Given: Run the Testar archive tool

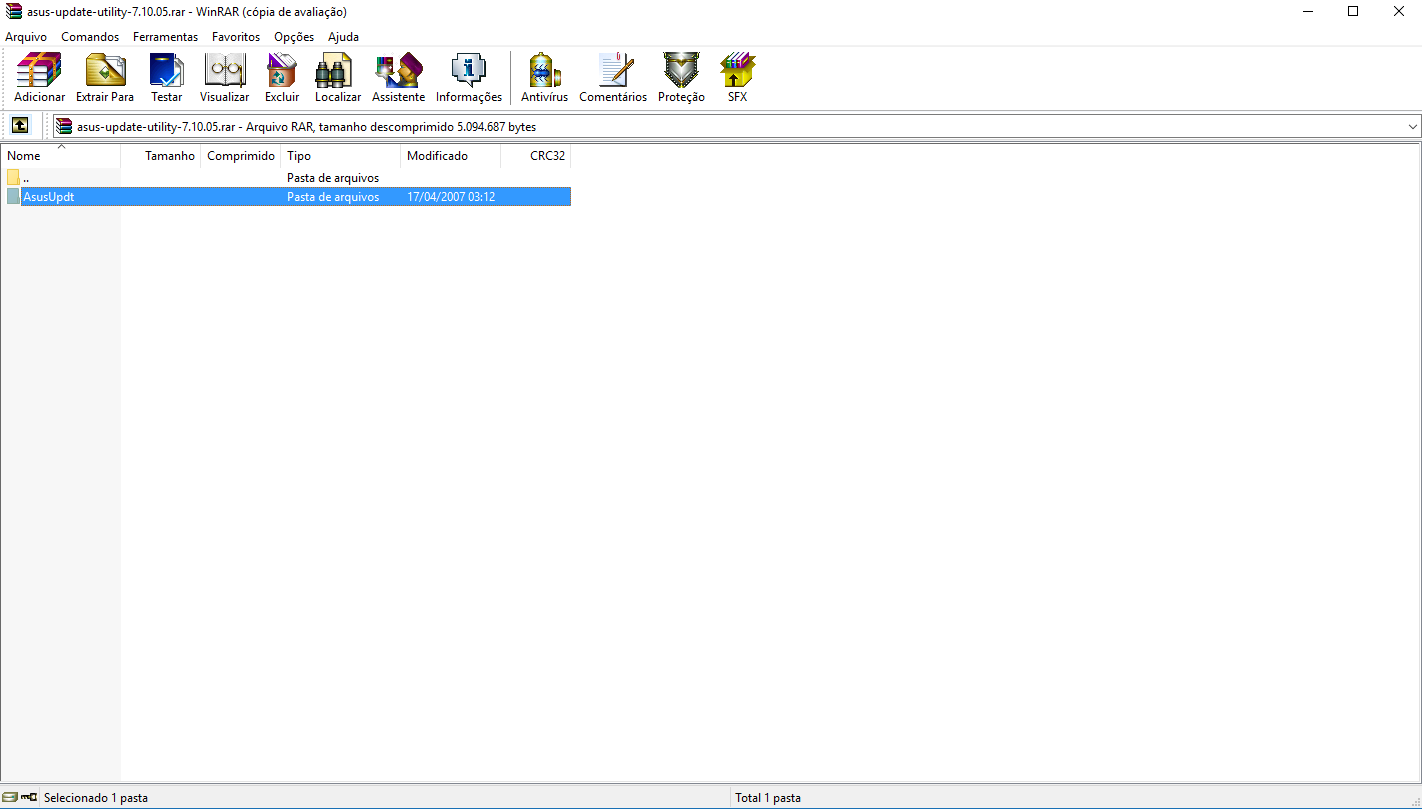Looking at the screenshot, I should point(167,78).
